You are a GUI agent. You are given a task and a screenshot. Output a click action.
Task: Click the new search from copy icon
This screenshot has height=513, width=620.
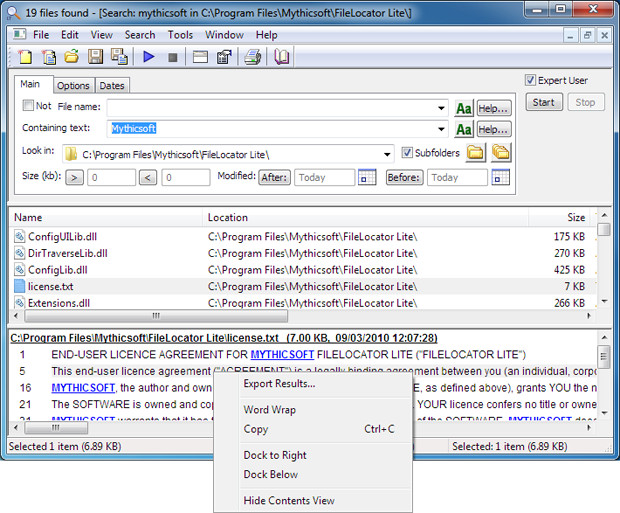[49, 57]
